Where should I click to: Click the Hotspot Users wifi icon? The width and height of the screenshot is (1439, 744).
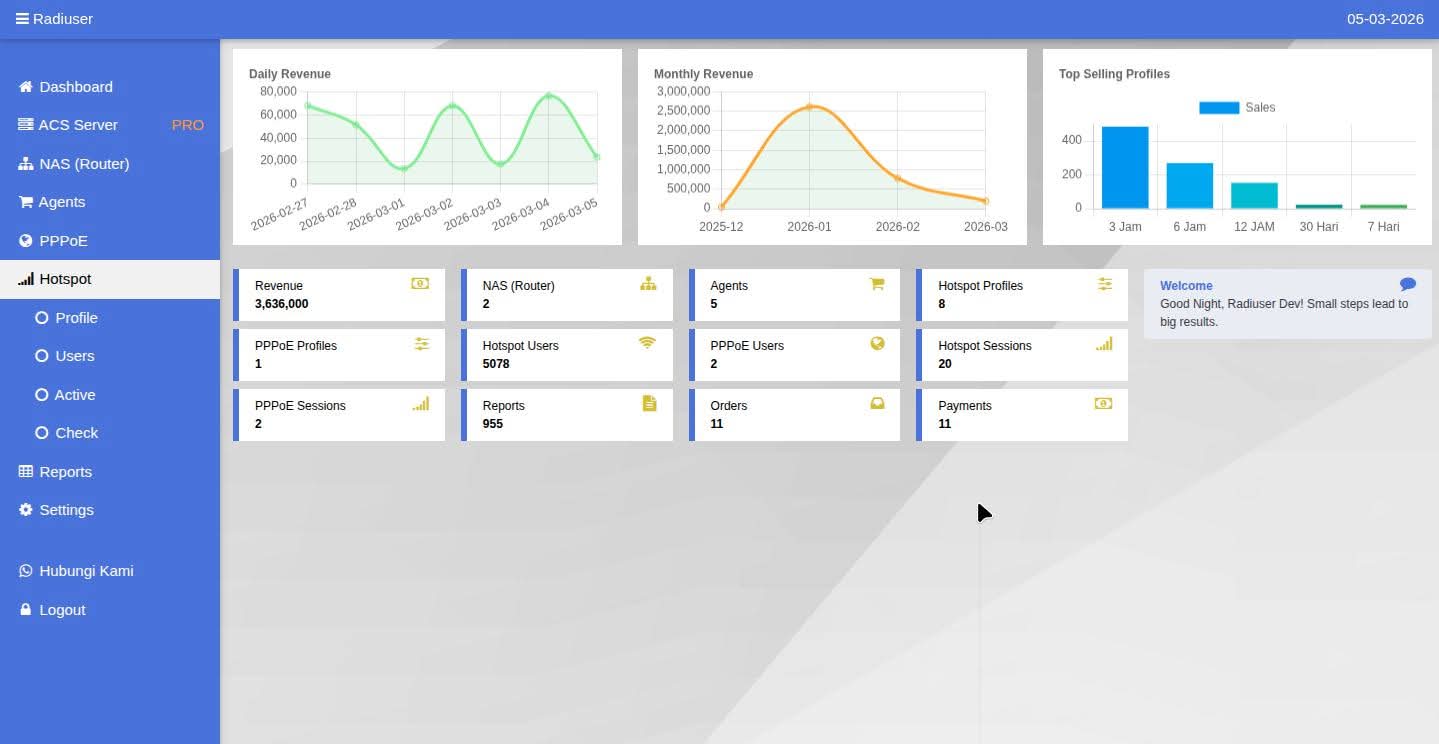(x=647, y=343)
